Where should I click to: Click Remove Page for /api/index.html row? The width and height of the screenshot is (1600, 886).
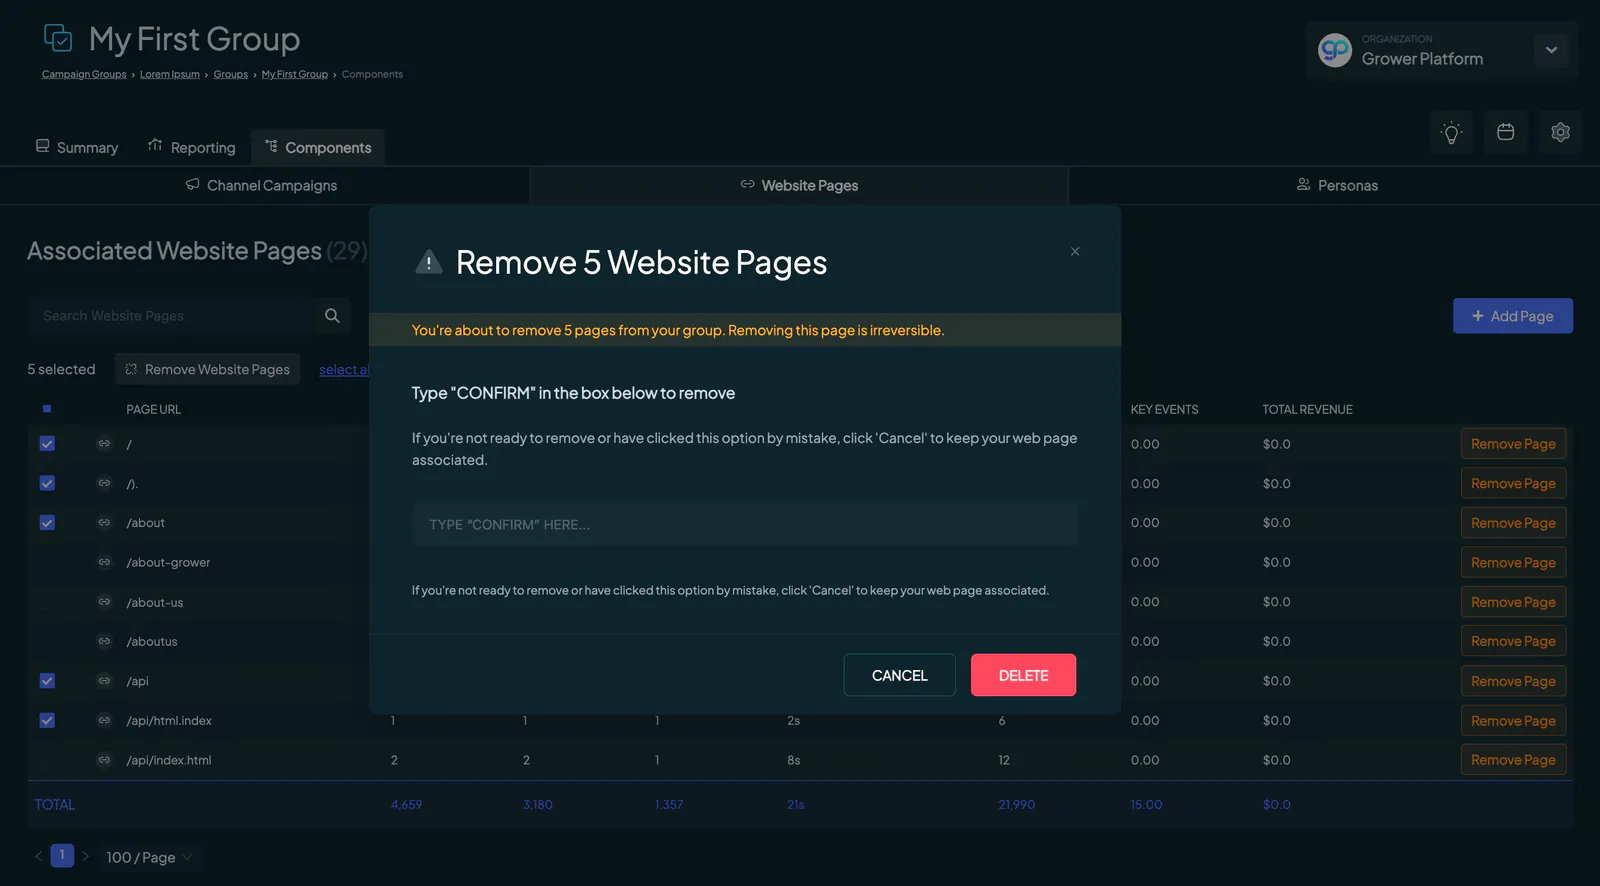pyautogui.click(x=1513, y=760)
